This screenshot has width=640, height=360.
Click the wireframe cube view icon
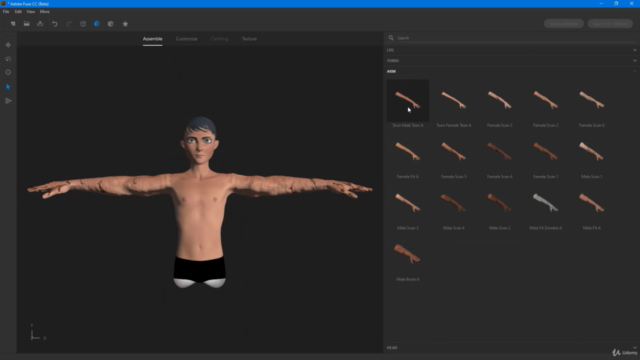tap(83, 24)
